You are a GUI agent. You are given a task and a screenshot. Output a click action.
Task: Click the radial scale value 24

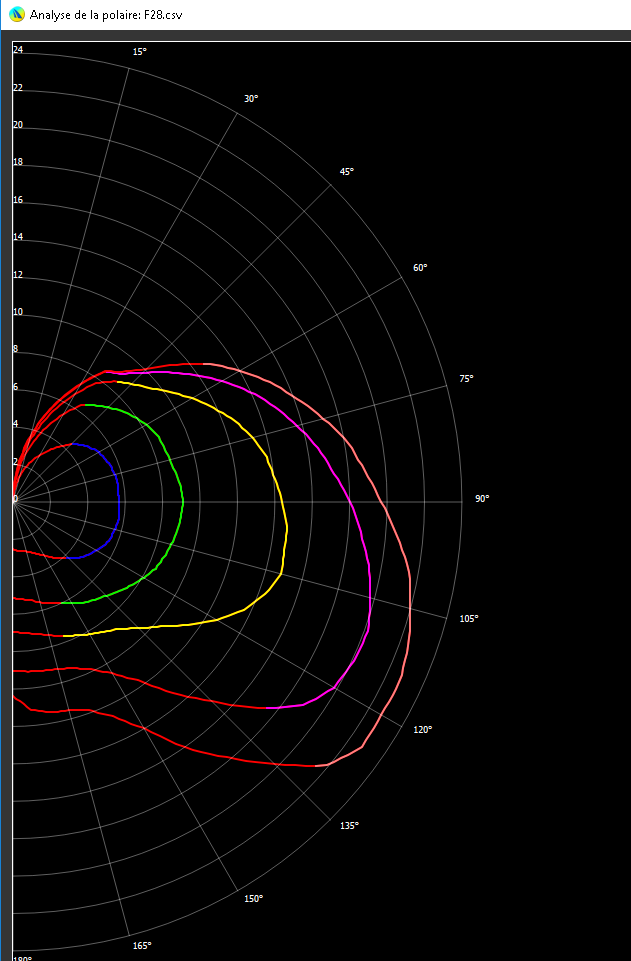[18, 50]
